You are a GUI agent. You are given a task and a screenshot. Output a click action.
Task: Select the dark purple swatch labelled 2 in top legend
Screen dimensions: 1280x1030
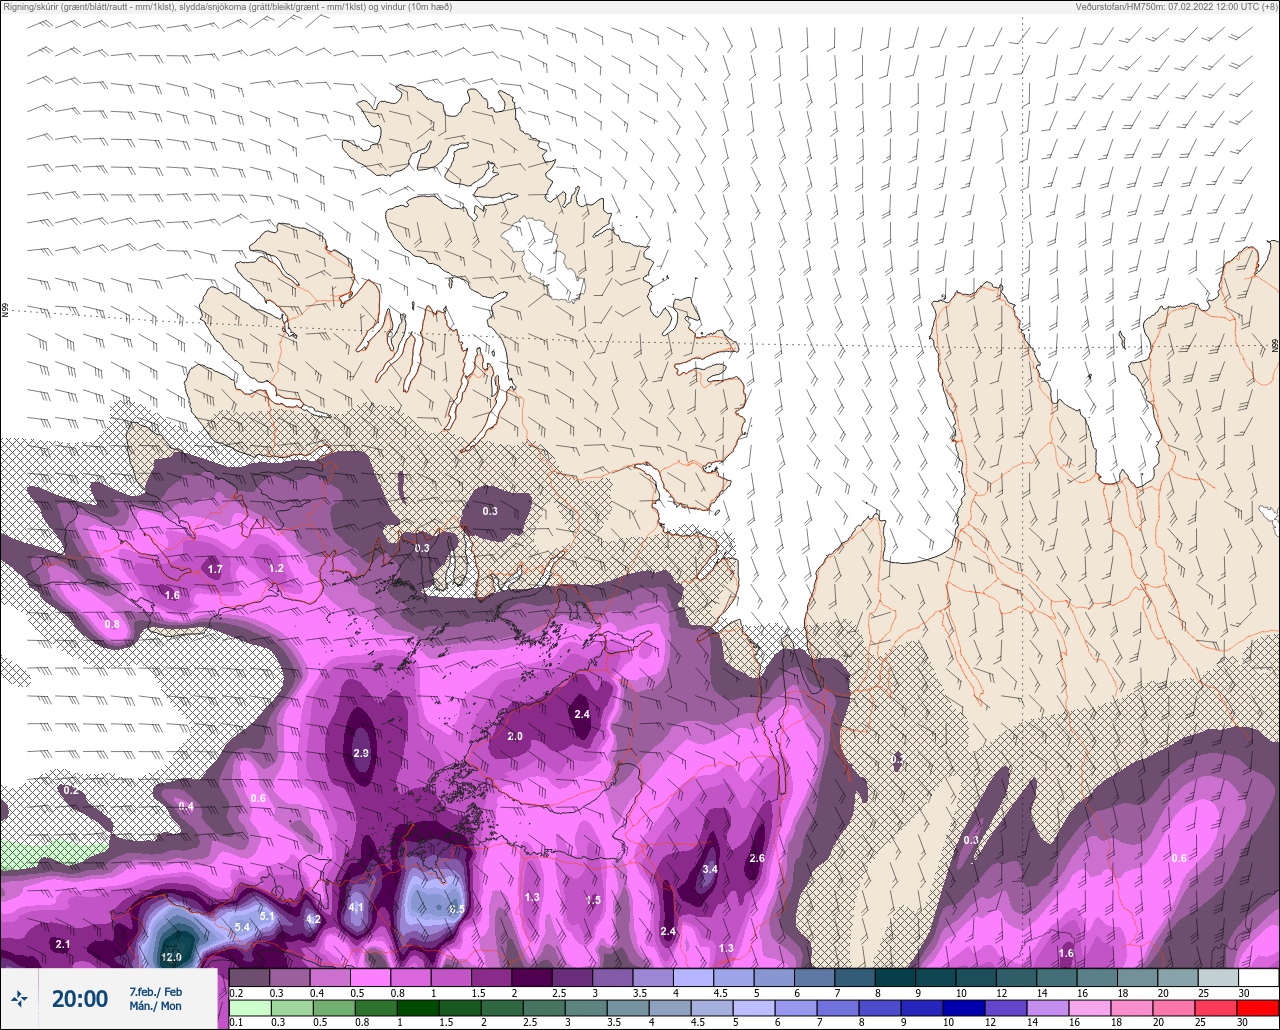pyautogui.click(x=532, y=977)
